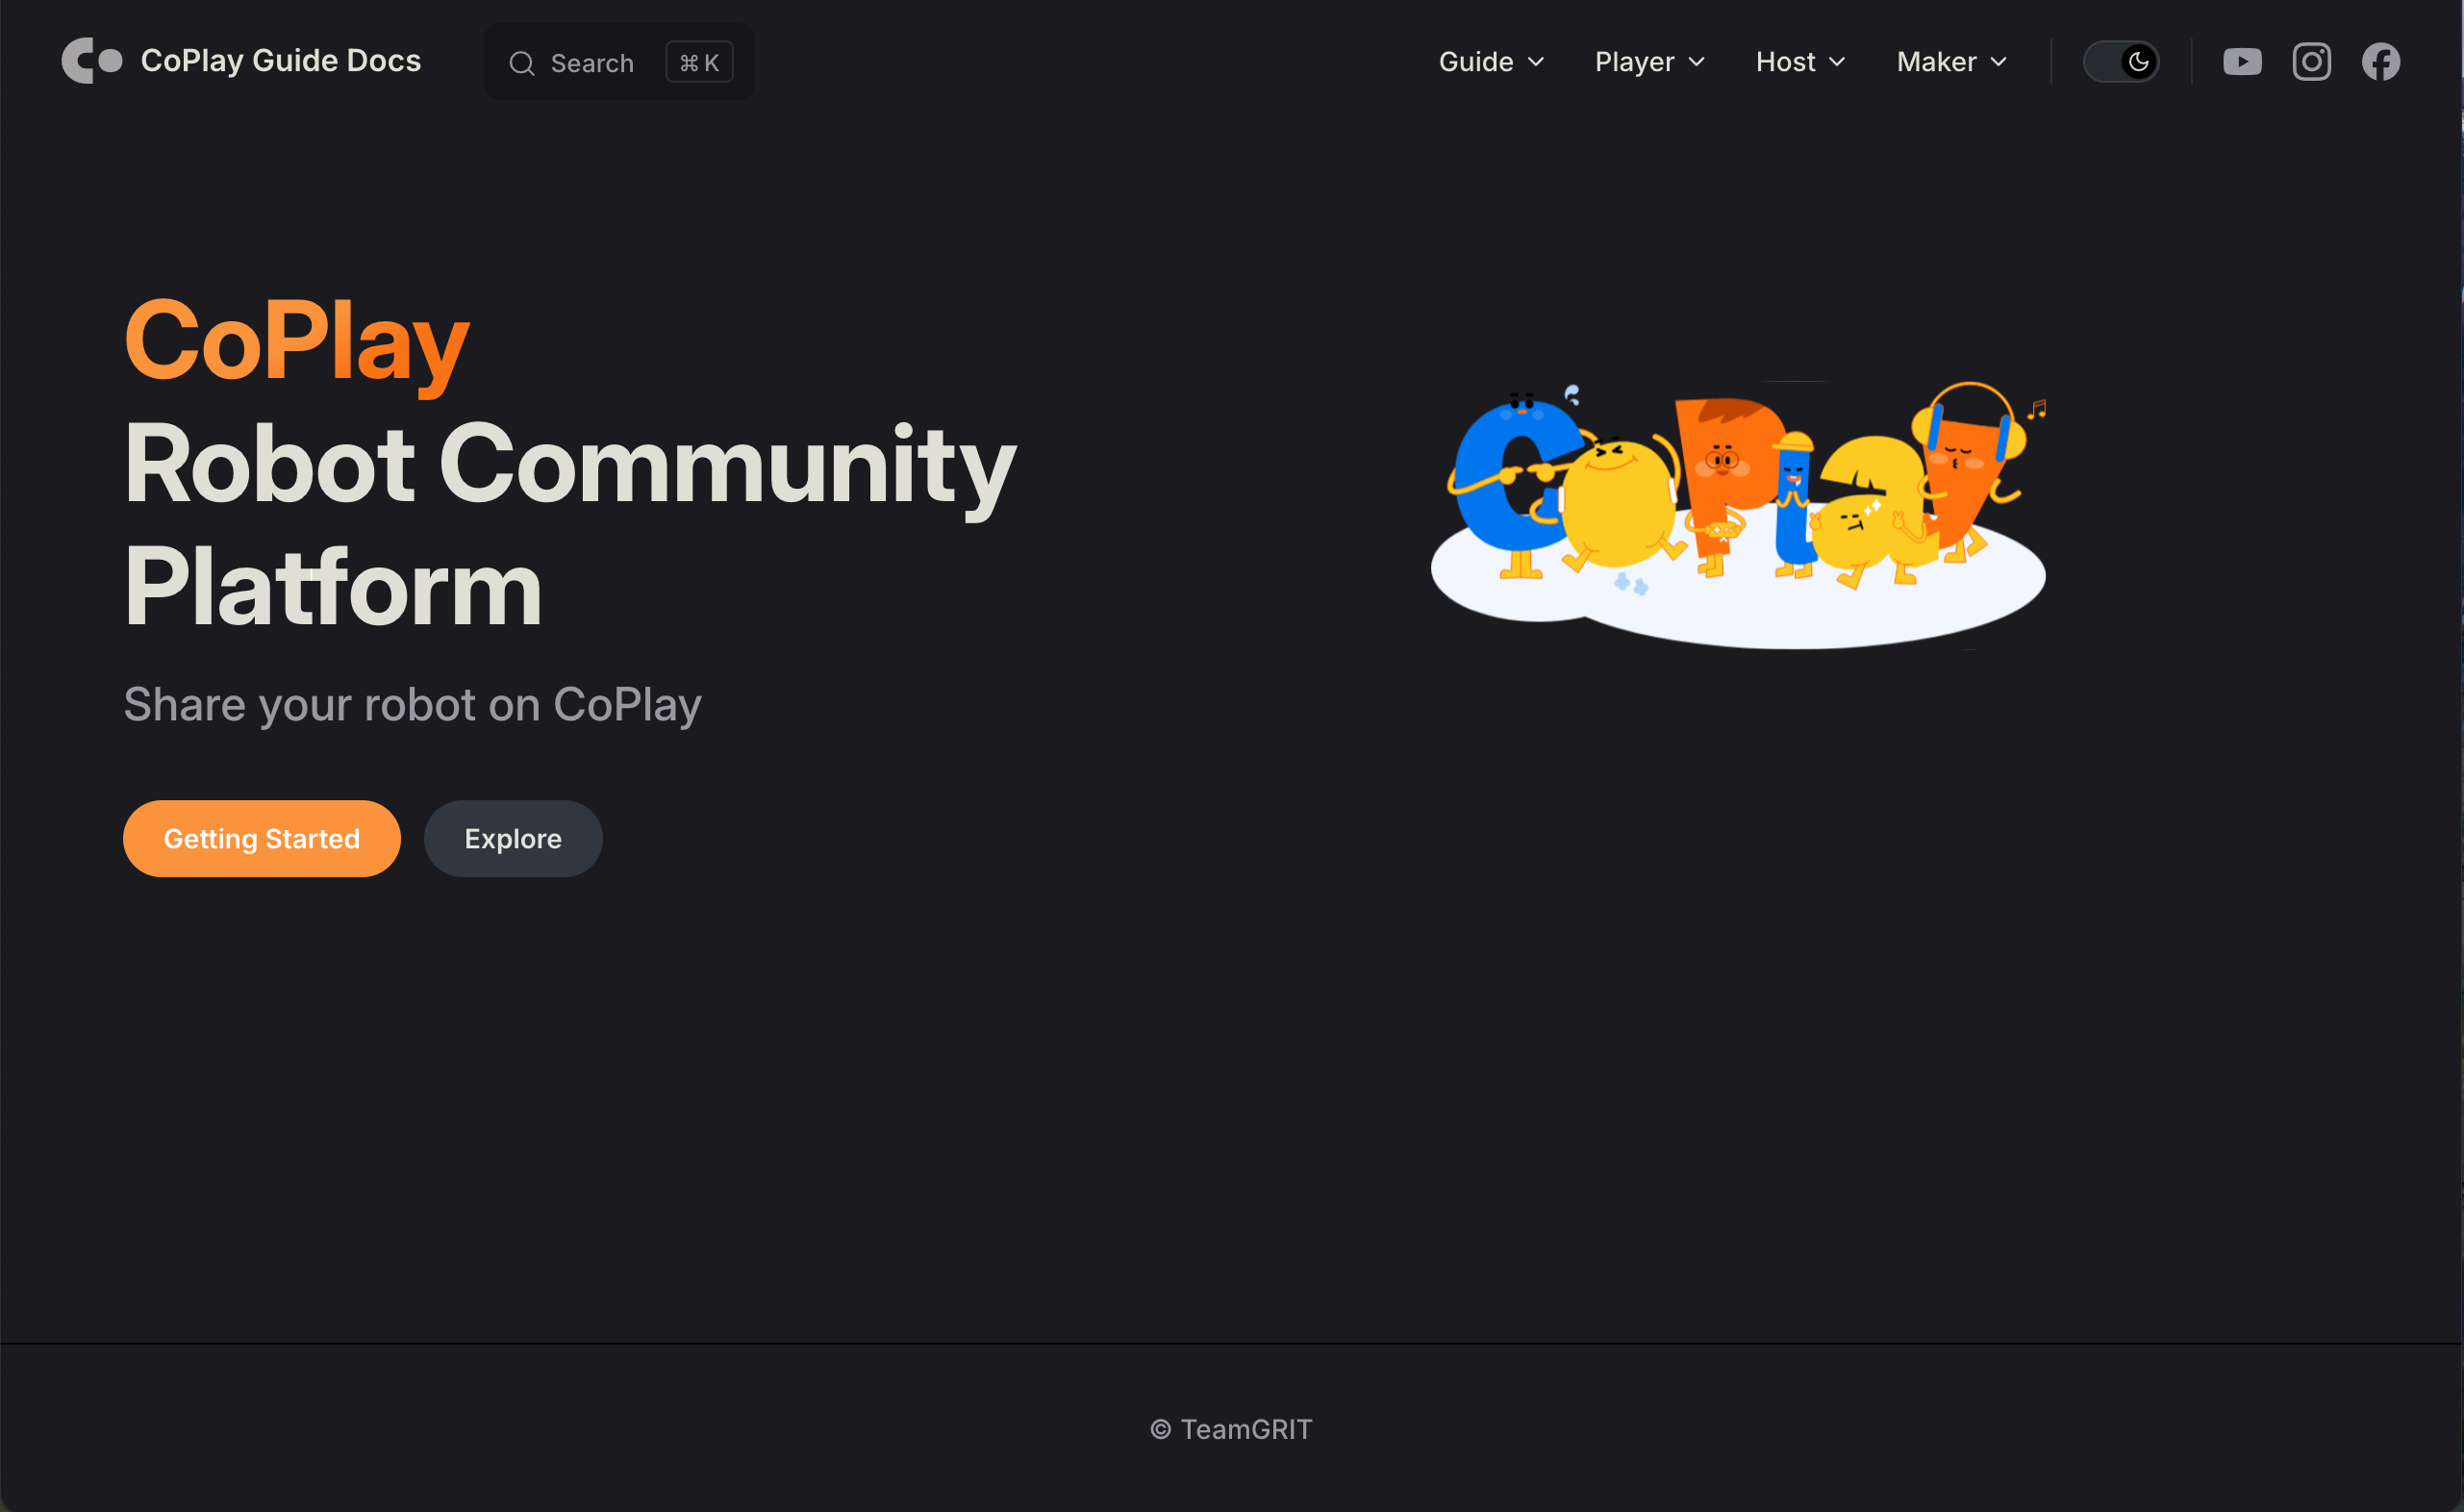
Task: Click the CoPlay characters hero illustration
Action: pyautogui.click(x=1738, y=515)
